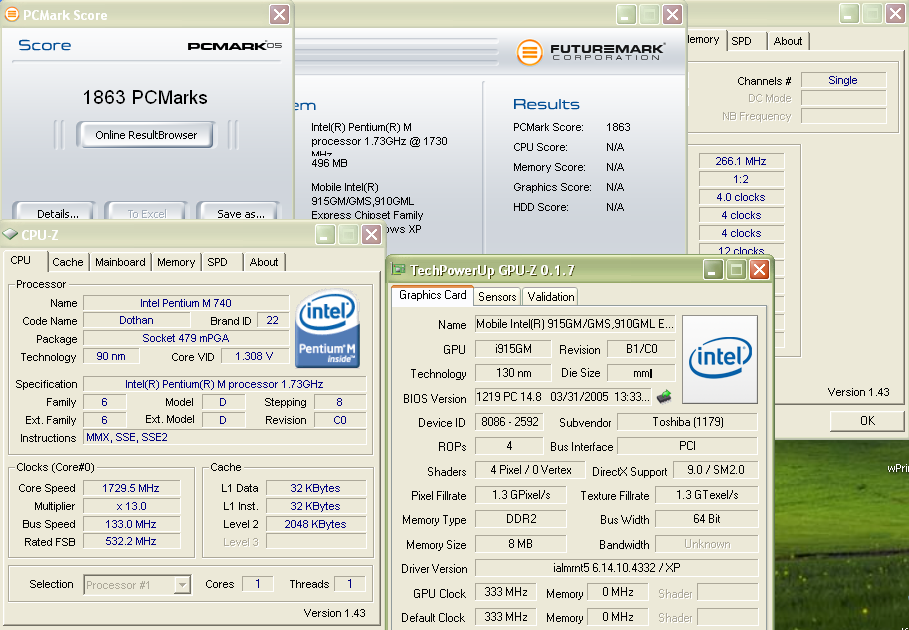Click the Futuremark orange logo icon
The height and width of the screenshot is (630, 909).
529,52
